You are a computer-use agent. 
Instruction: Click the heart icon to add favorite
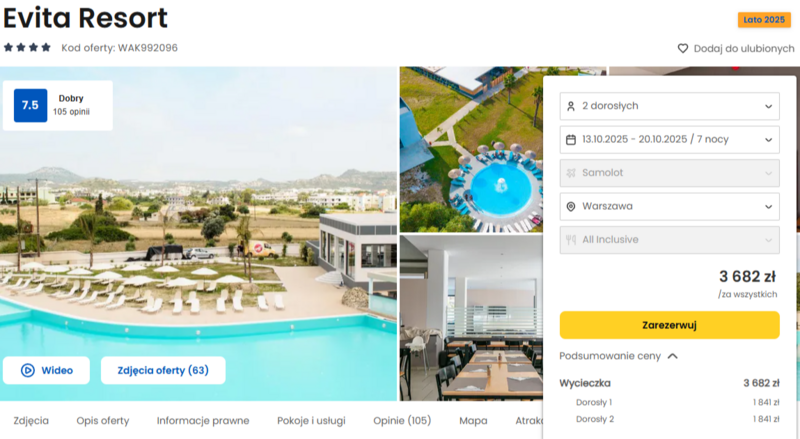(x=683, y=48)
